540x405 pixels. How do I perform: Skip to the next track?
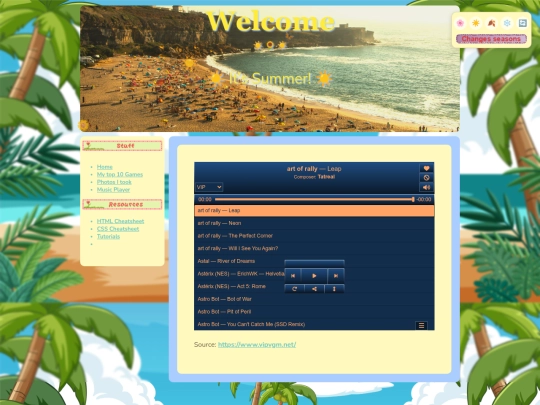[x=336, y=276]
